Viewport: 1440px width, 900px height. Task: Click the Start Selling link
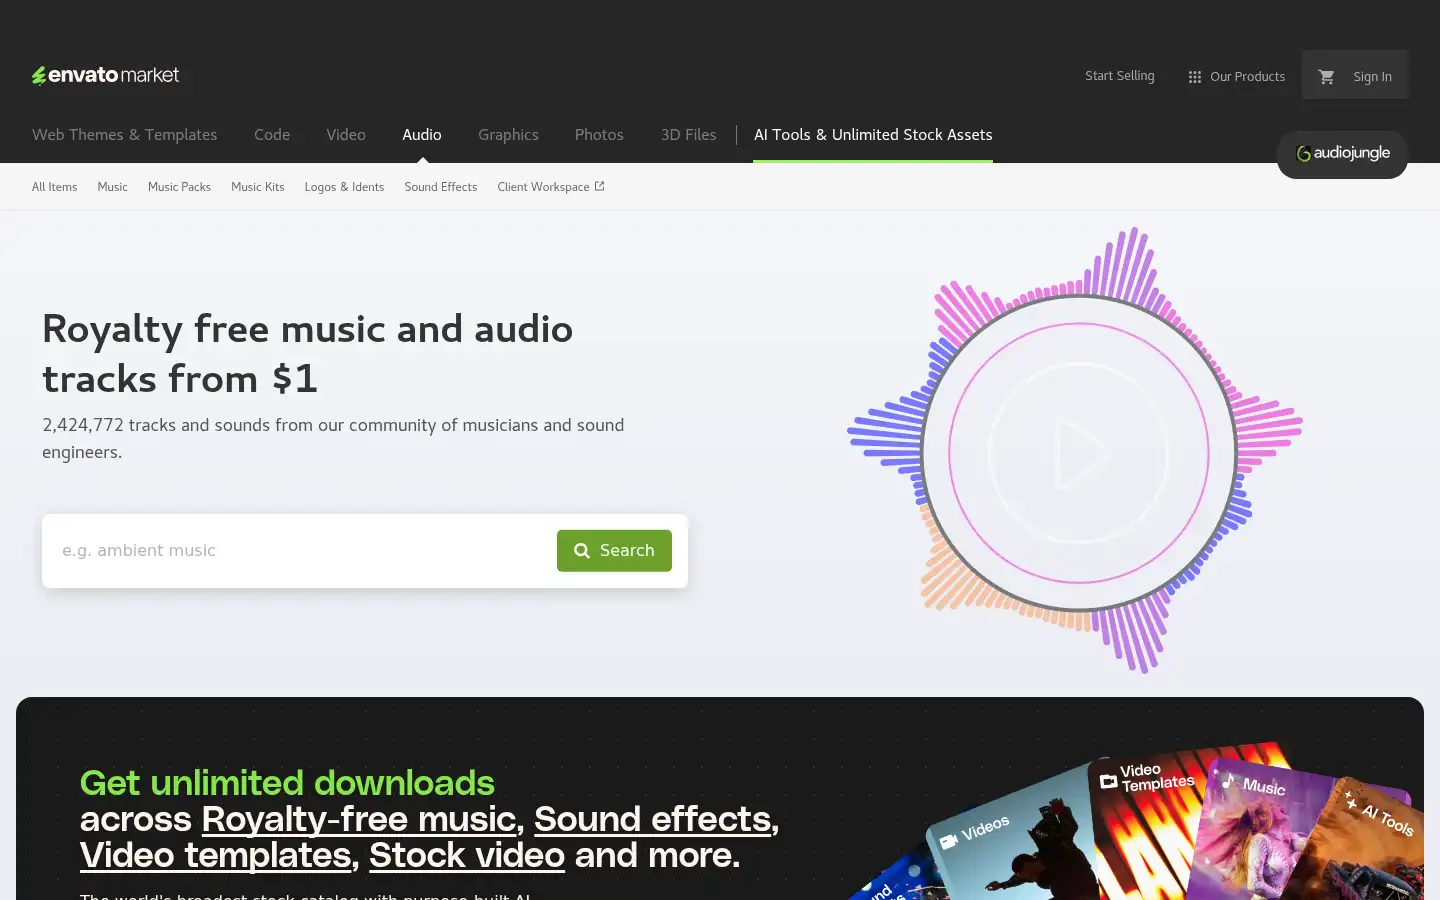[x=1119, y=76]
